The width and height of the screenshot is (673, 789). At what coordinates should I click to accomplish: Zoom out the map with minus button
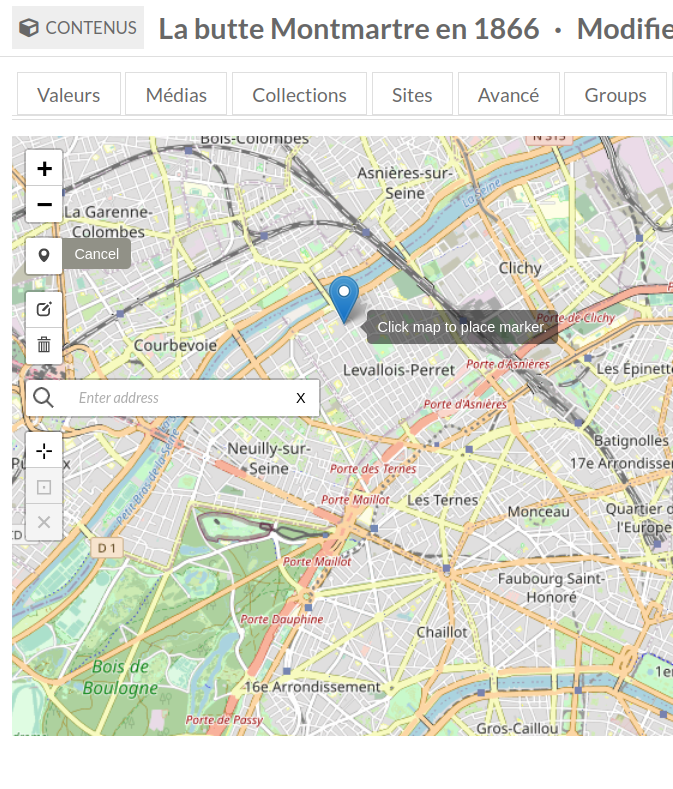(44, 204)
